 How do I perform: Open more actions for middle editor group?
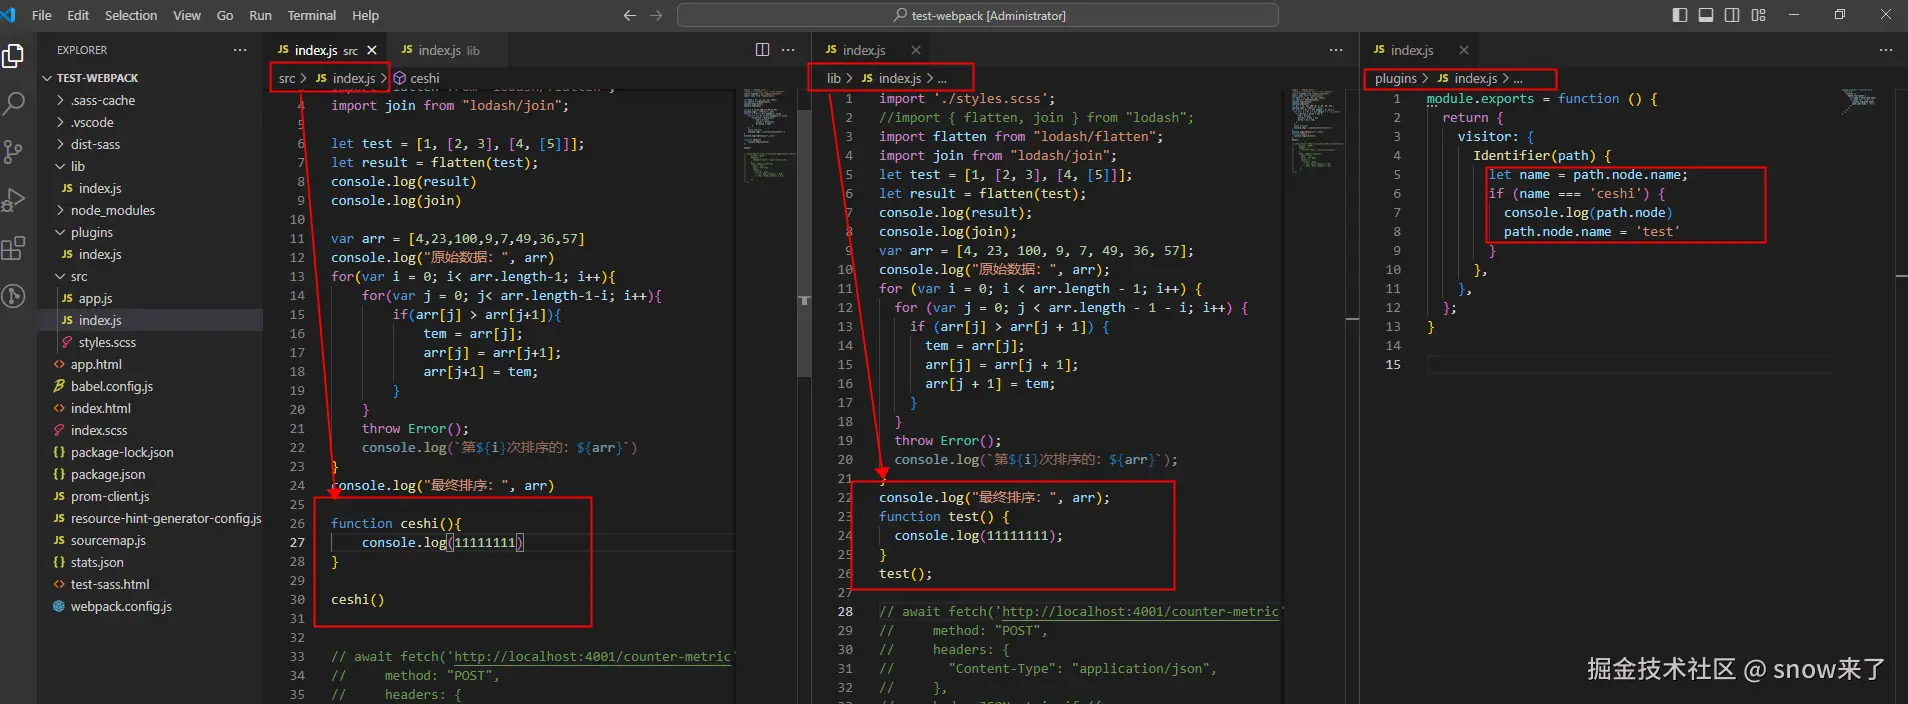tap(1336, 50)
